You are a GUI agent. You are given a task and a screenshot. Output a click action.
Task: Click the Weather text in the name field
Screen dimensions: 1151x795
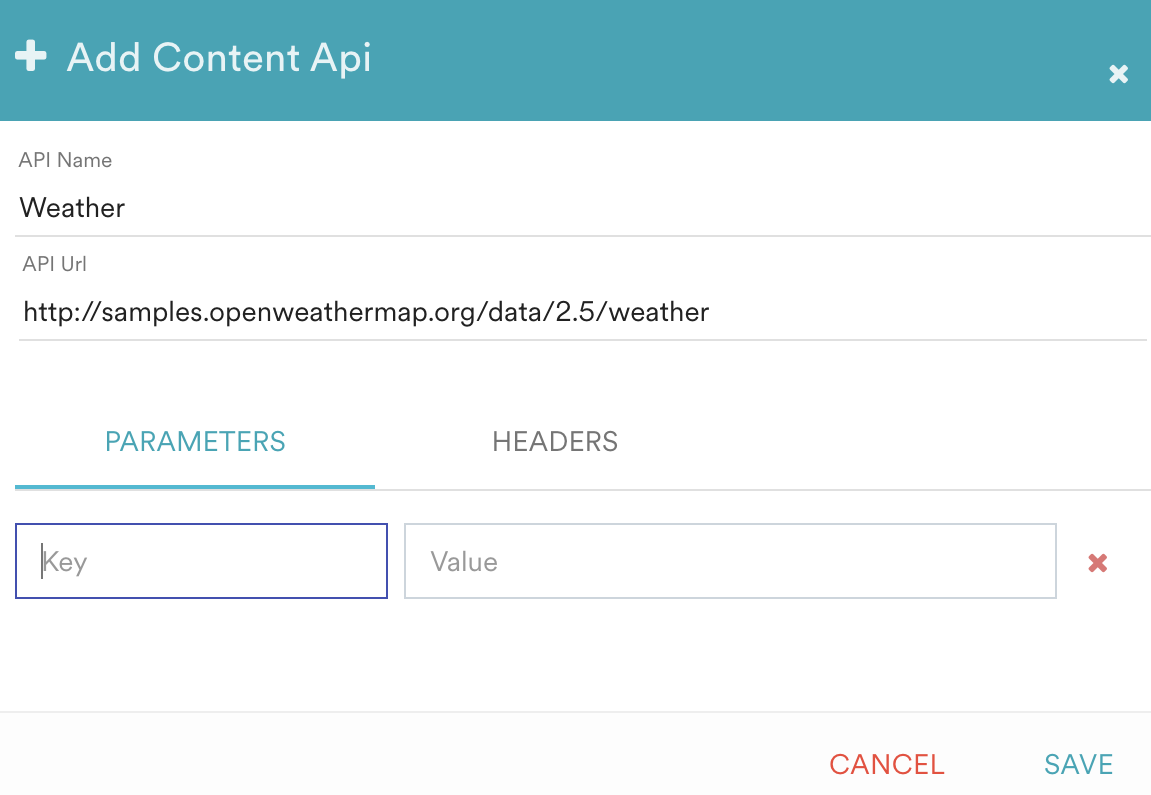[x=71, y=208]
